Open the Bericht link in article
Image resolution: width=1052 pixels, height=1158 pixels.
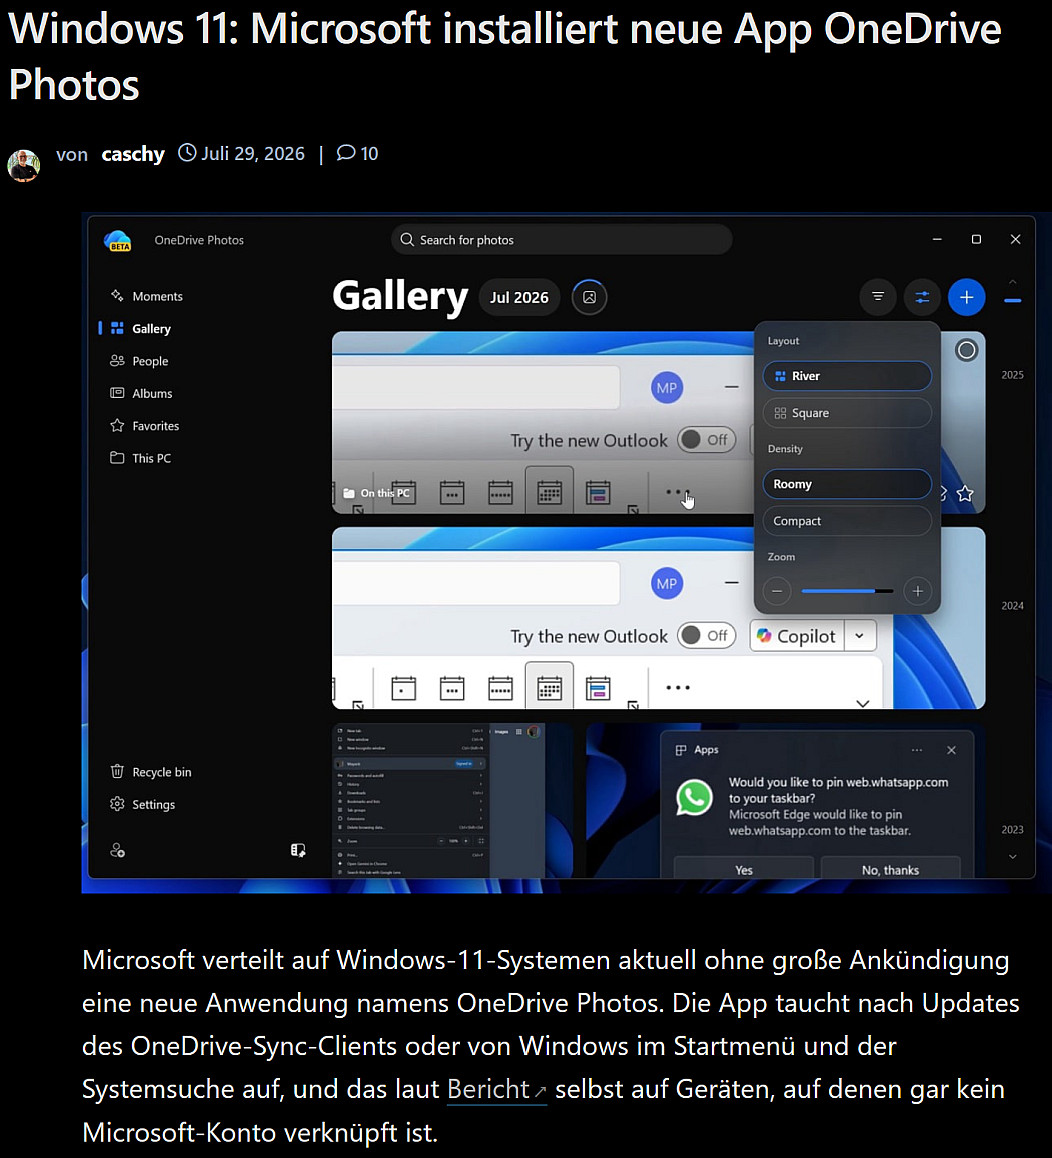pyautogui.click(x=496, y=1089)
